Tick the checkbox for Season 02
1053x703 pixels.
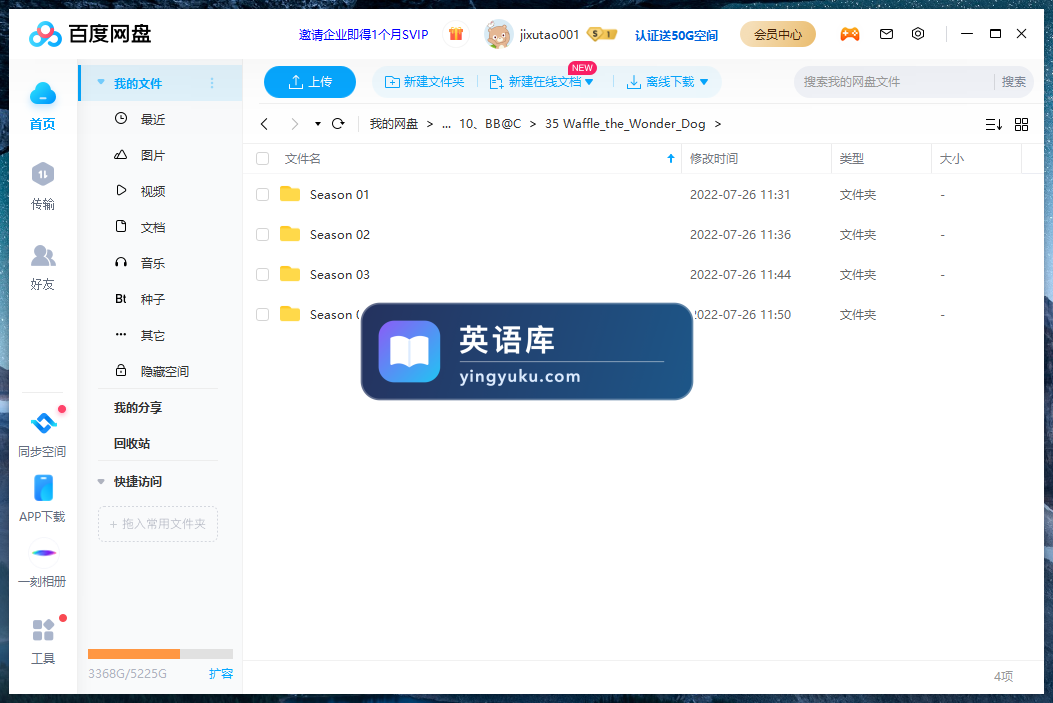coord(263,234)
